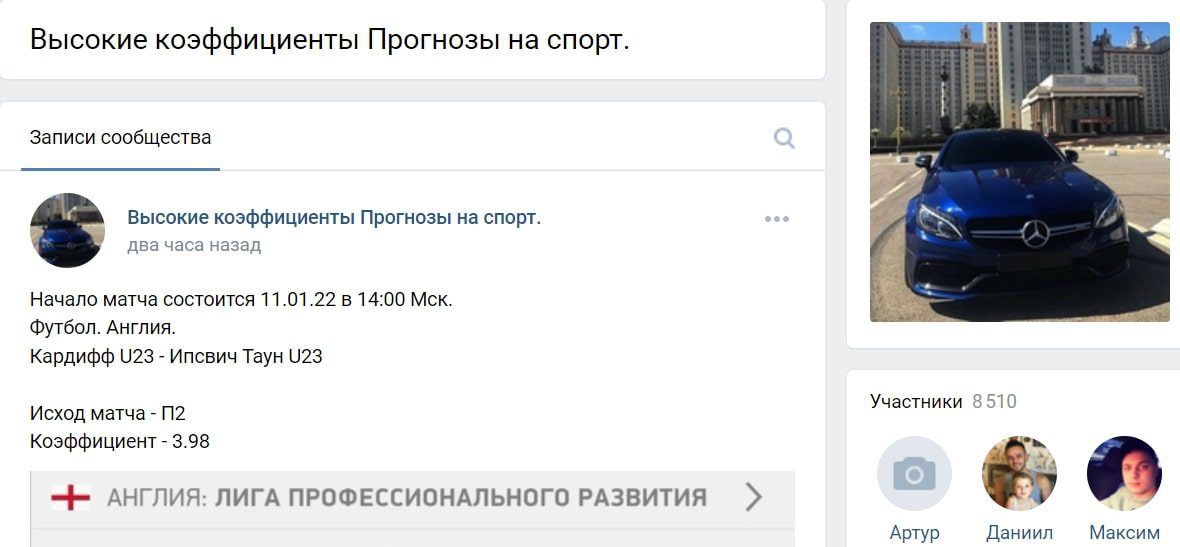The height and width of the screenshot is (547, 1180).
Task: Expand the league card chevron arrow
Action: coord(753,497)
